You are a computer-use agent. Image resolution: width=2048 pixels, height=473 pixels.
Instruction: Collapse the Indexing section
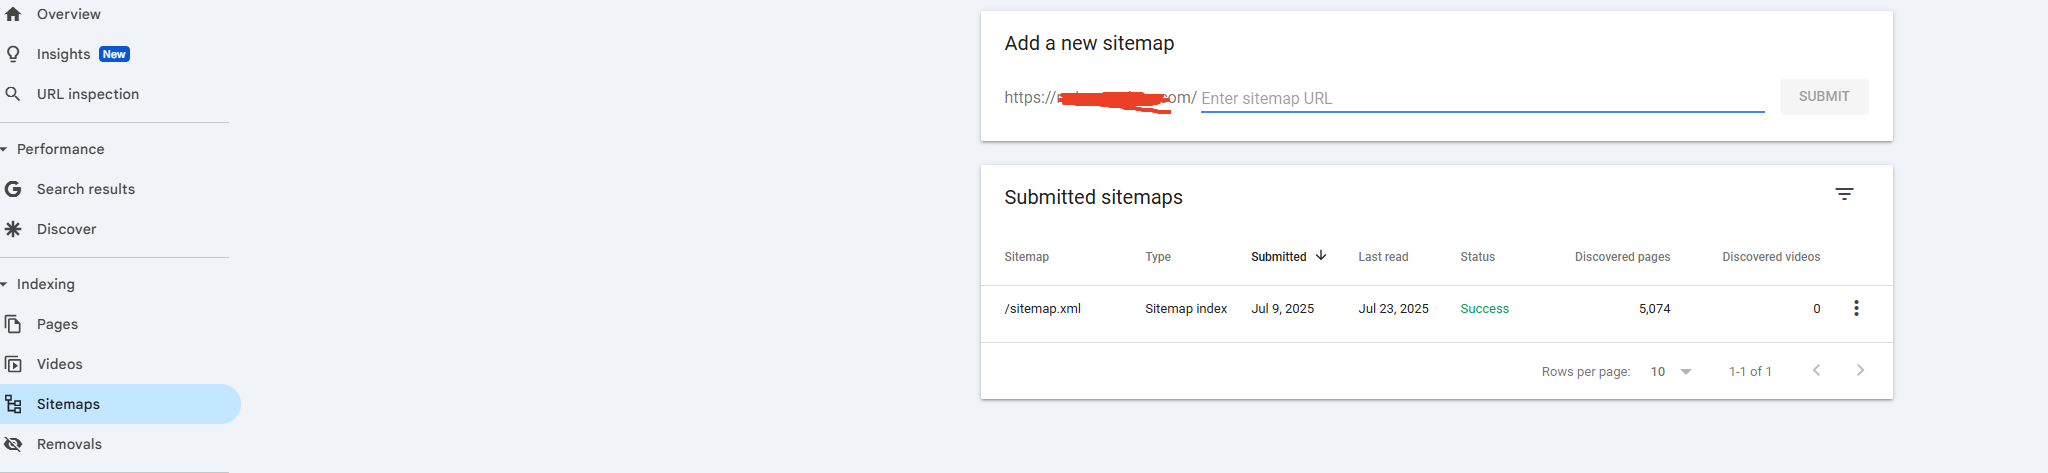[5, 284]
